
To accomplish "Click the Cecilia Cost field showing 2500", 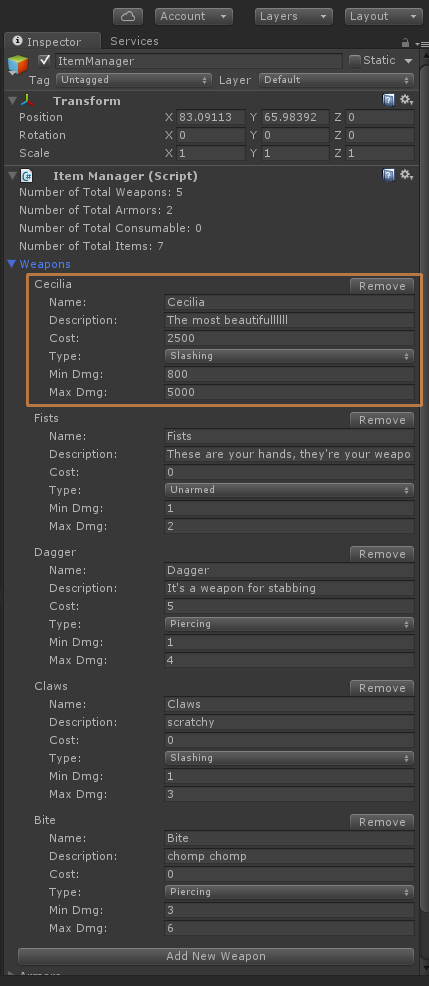I will coord(289,338).
